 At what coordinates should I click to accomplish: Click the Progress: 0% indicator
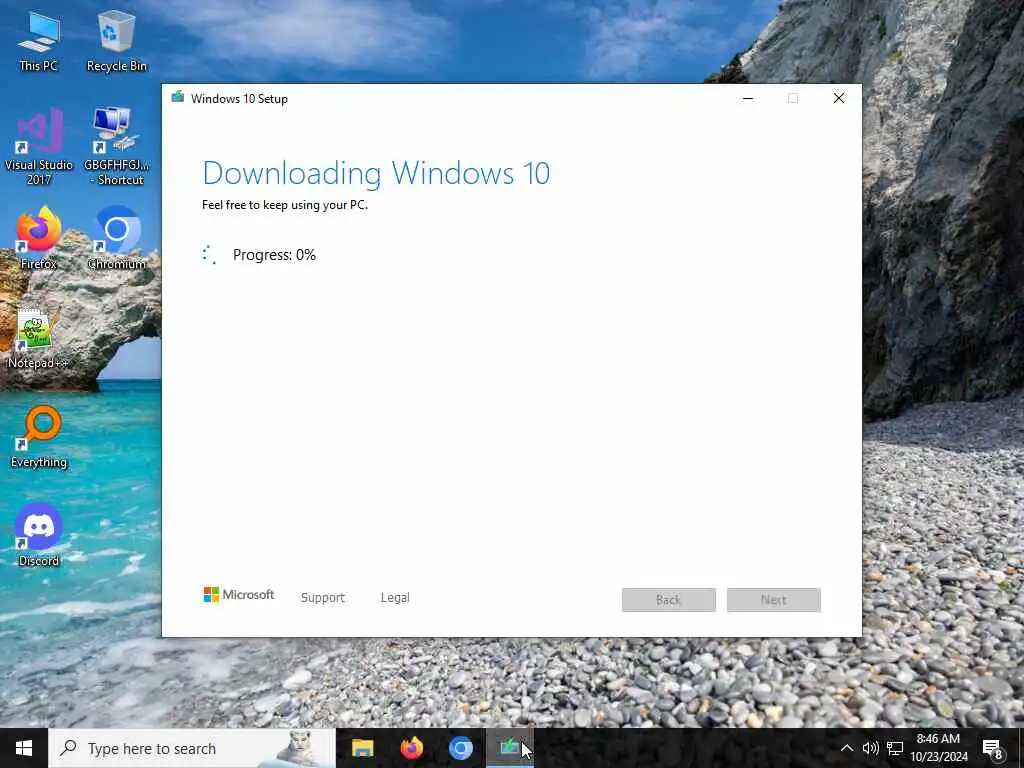274,255
